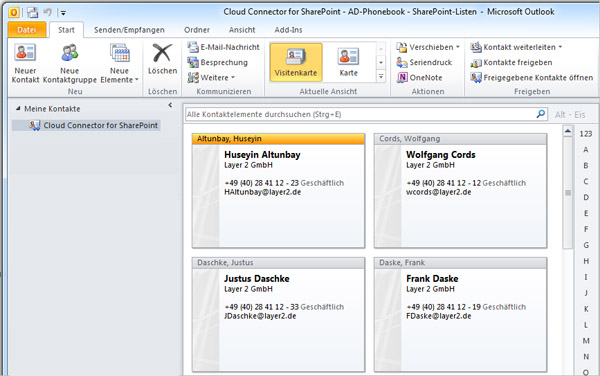This screenshot has height=376, width=600.
Task: Jump to letter H in index
Action: pos(586,261)
